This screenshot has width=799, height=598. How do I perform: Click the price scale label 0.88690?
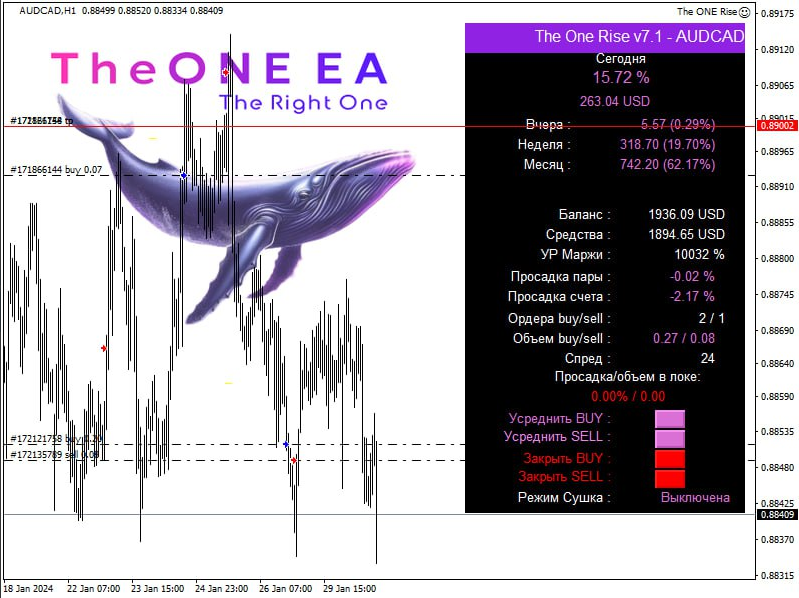coord(777,331)
